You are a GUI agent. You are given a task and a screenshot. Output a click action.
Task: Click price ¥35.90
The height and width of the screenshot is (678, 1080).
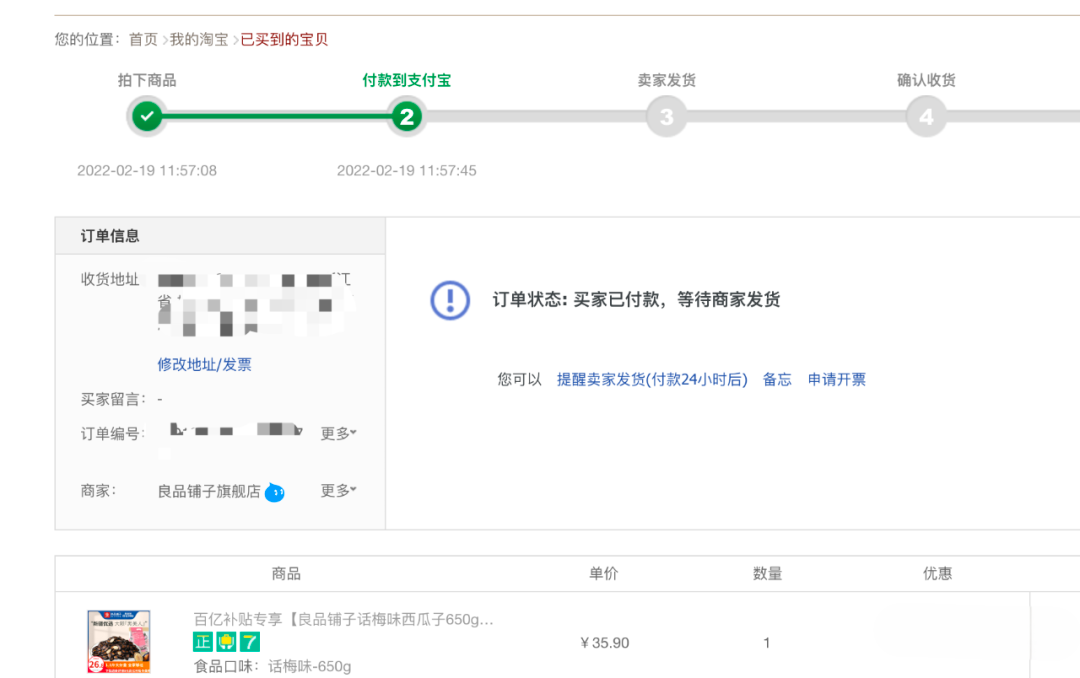pyautogui.click(x=605, y=643)
